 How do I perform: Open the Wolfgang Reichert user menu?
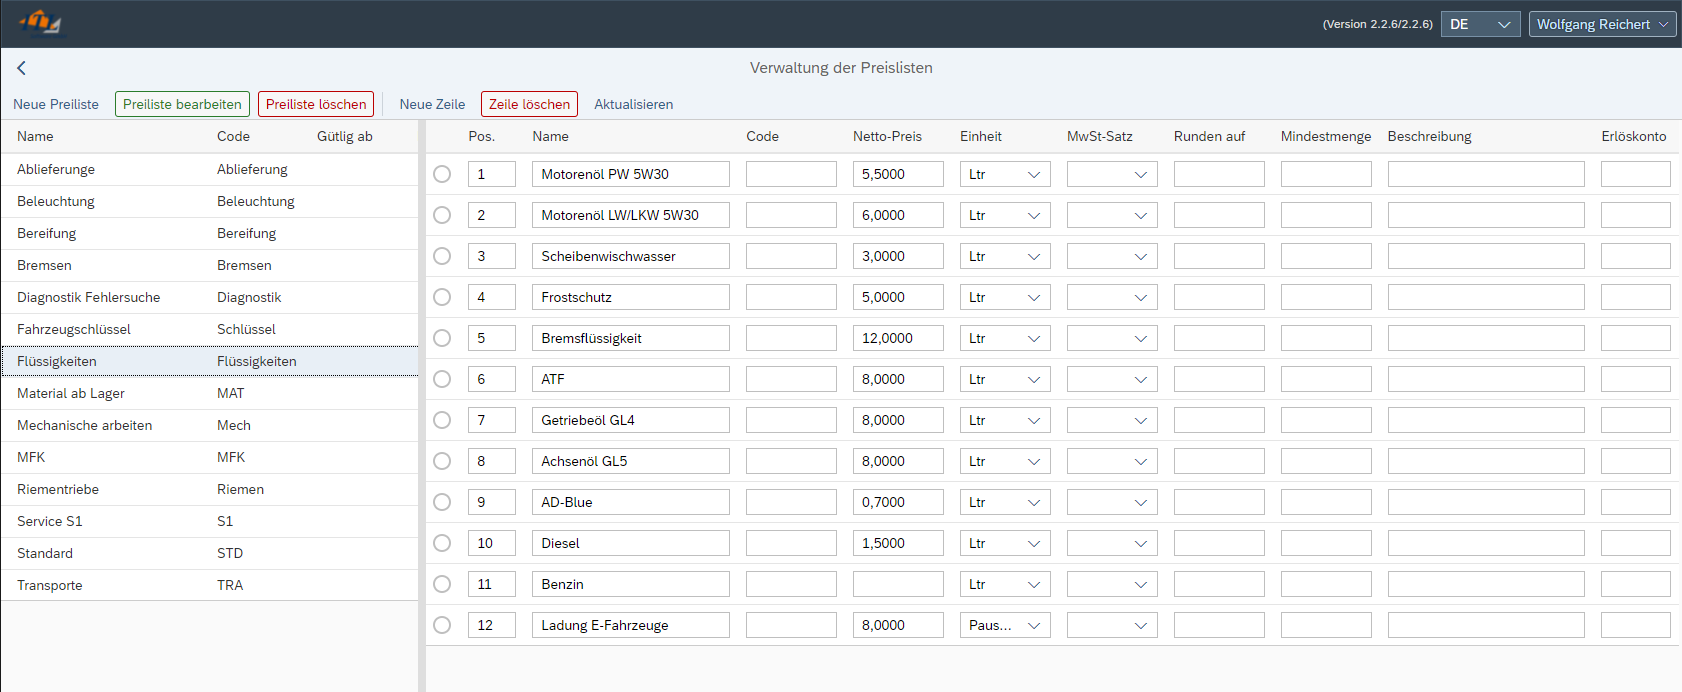click(1602, 24)
